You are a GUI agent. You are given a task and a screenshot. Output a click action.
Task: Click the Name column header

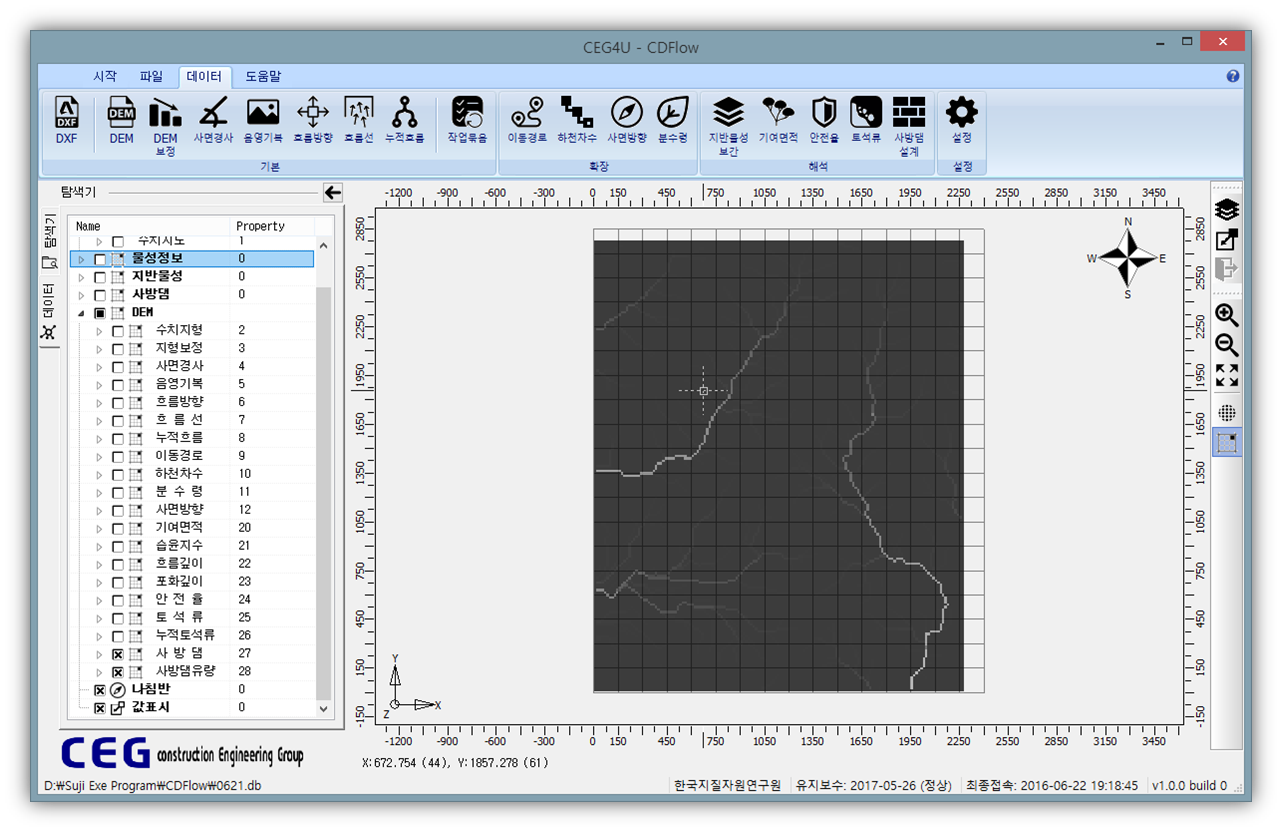coord(150,226)
